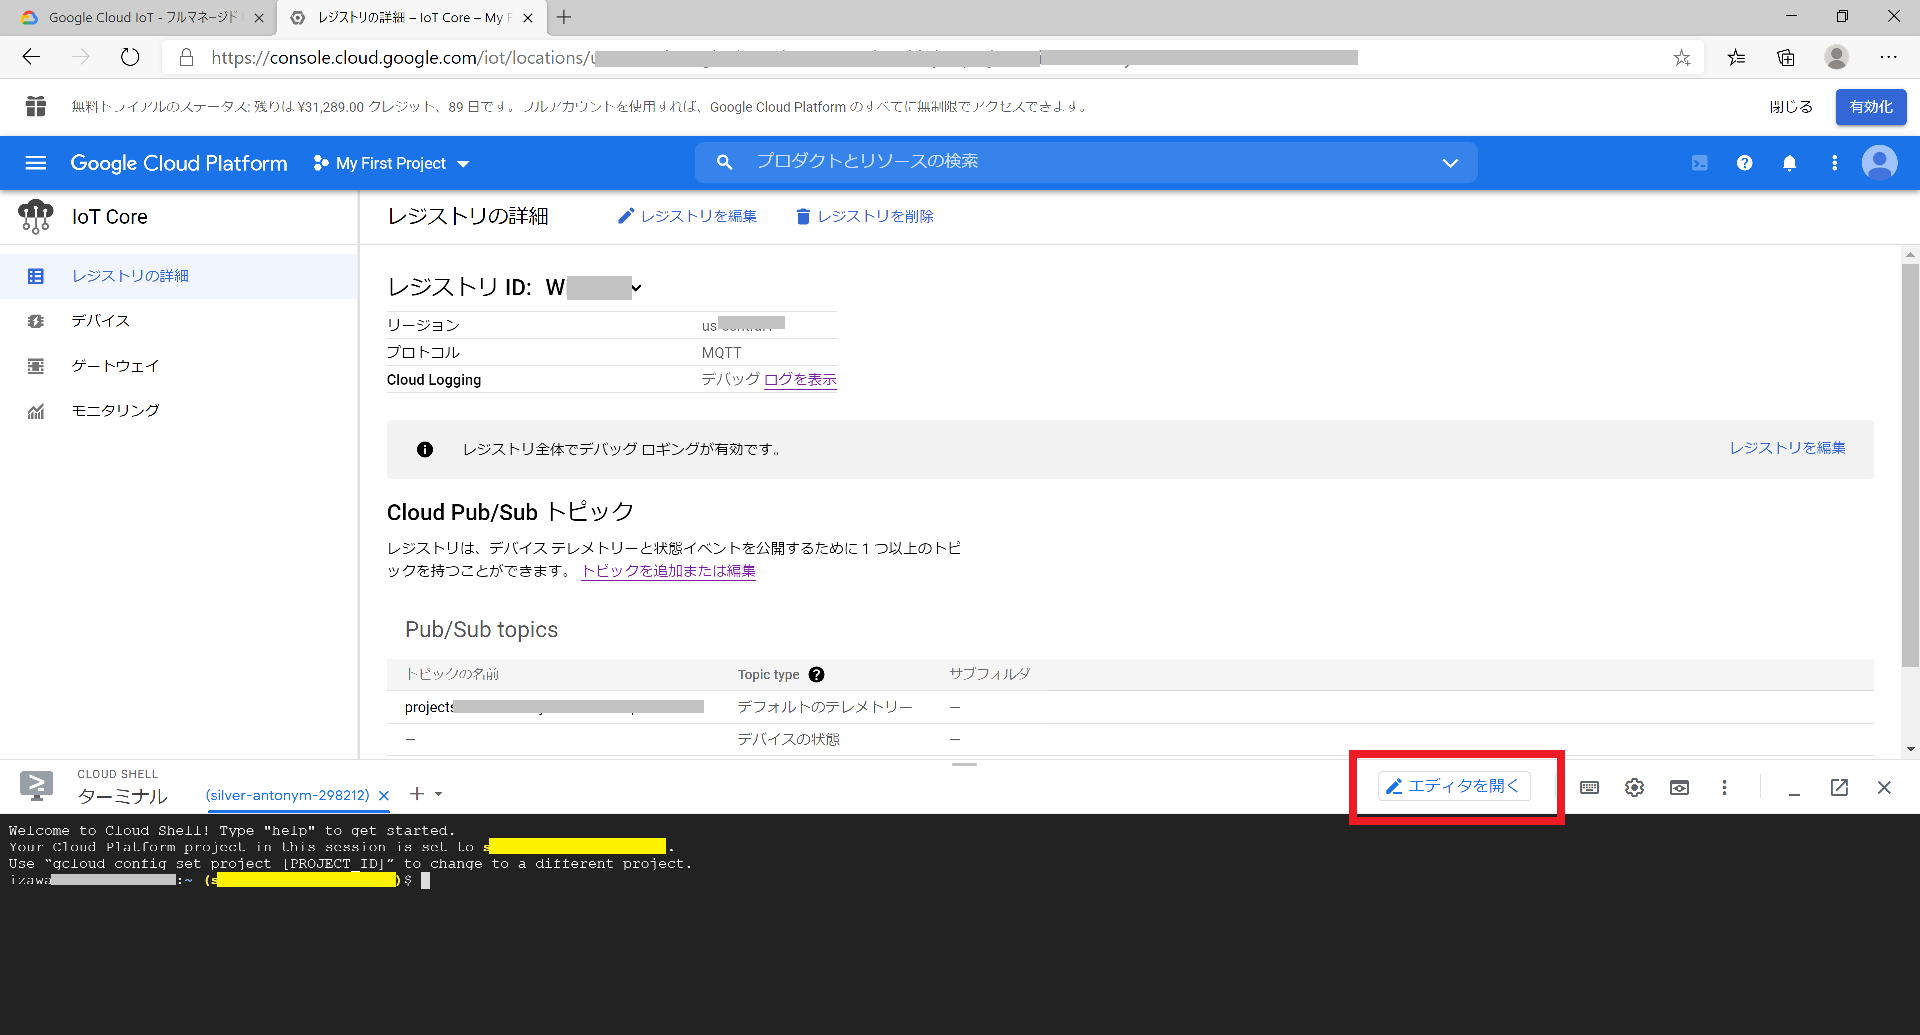Screen dimensions: 1920x1035
Task: Open the new terminal tab dropdown arrow
Action: tap(438, 794)
